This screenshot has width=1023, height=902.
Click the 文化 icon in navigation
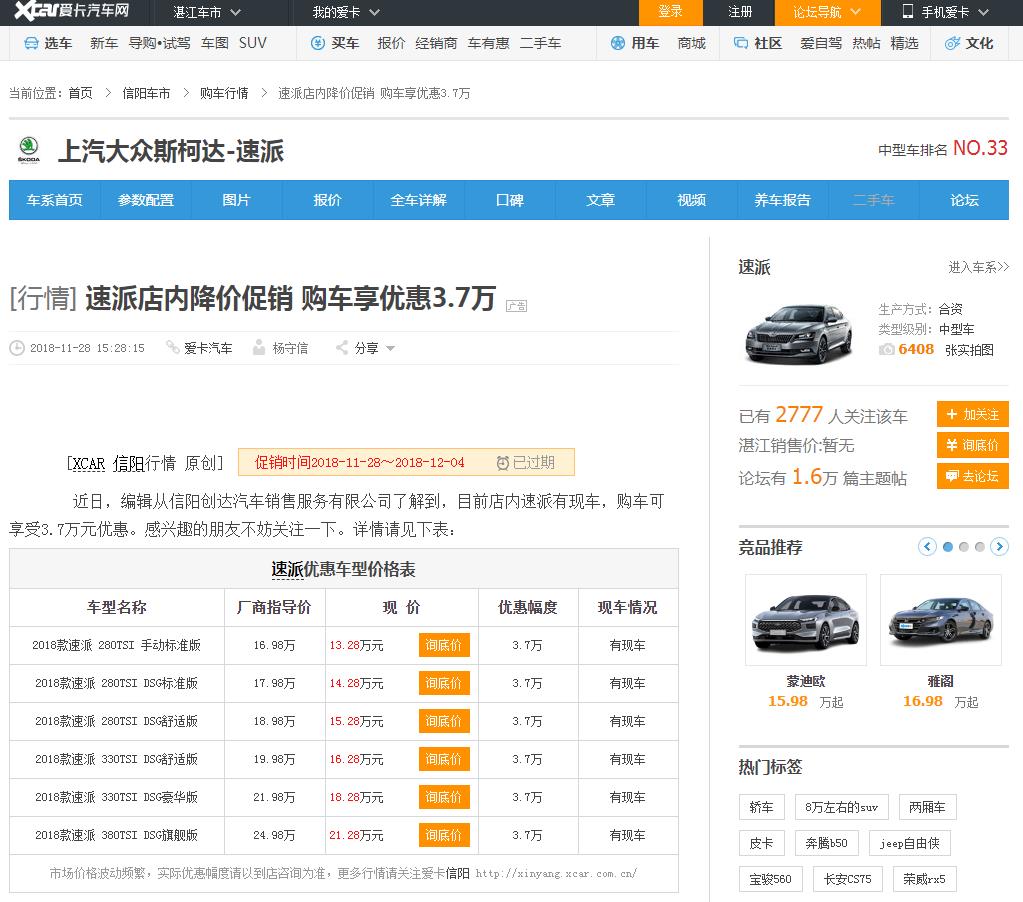pyautogui.click(x=953, y=44)
